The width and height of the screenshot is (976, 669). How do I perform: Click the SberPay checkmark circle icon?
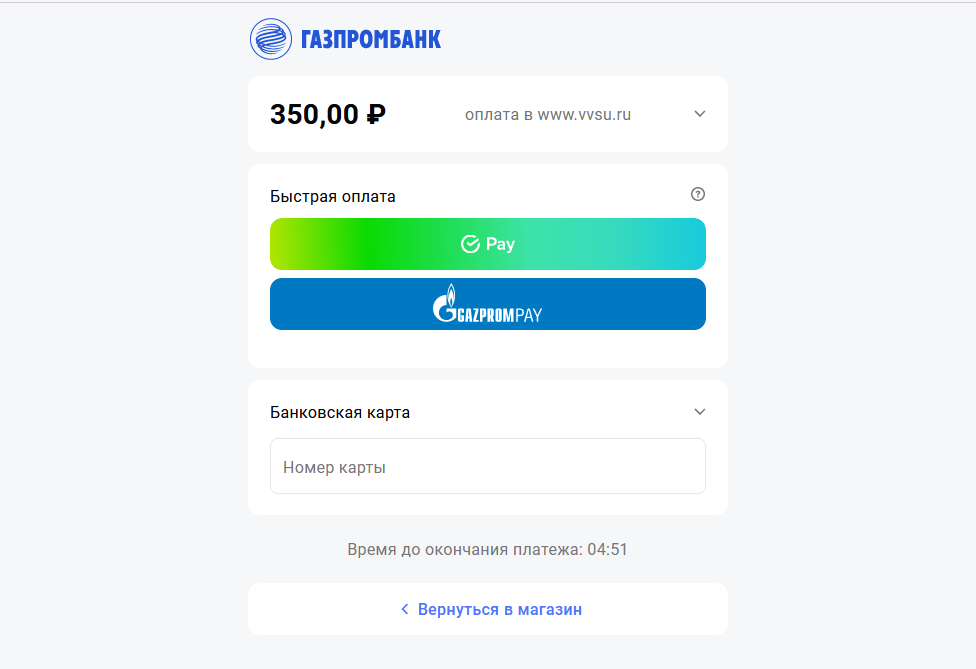tap(470, 244)
